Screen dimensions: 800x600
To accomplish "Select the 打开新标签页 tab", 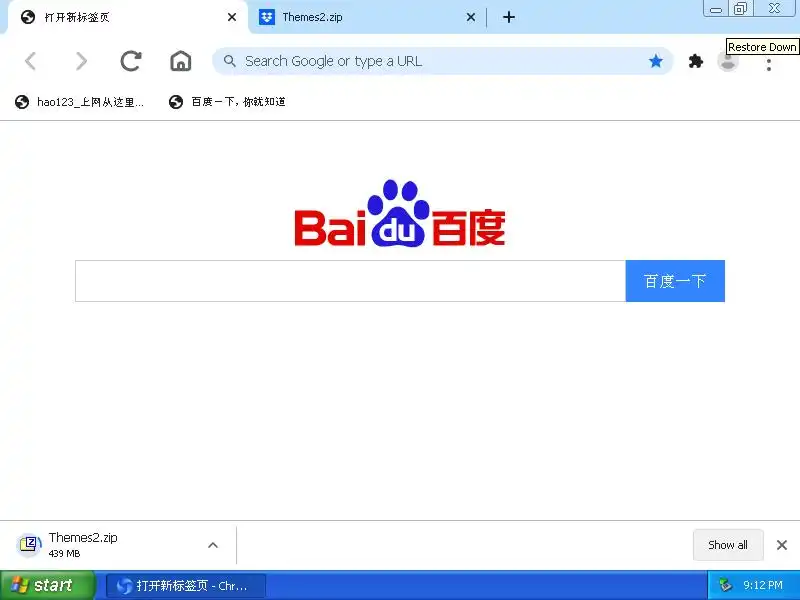I will tap(128, 17).
